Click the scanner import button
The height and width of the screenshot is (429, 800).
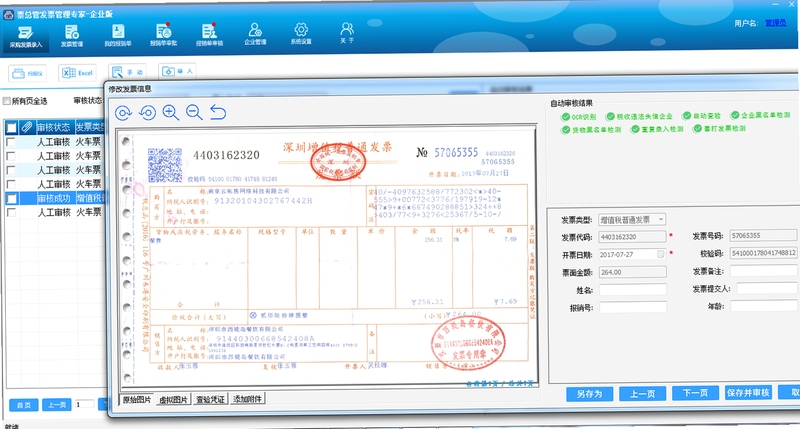[x=28, y=73]
